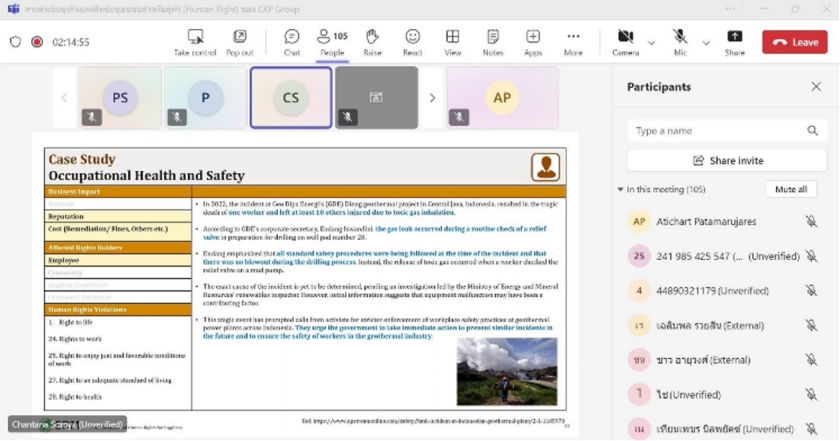This screenshot has width=840, height=441.
Task: Toggle the People participants panel
Action: tap(332, 42)
